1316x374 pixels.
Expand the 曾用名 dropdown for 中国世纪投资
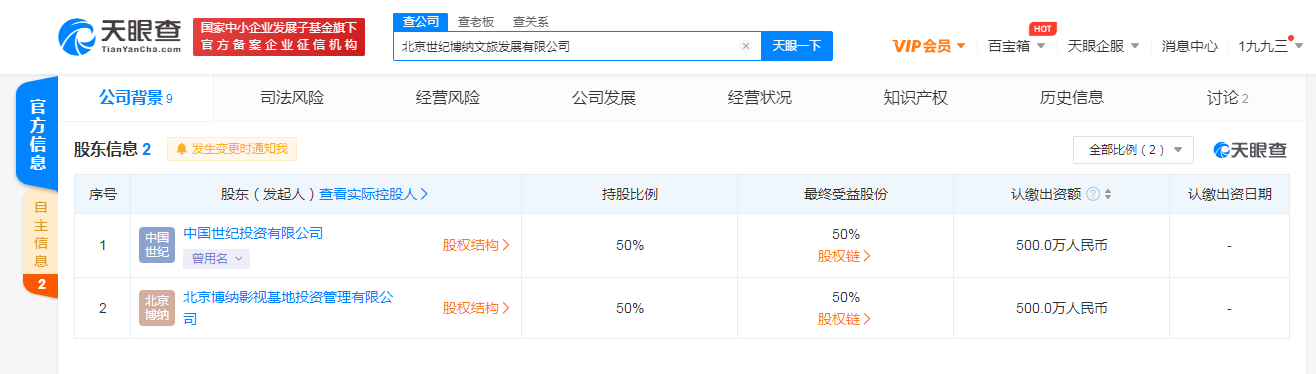tap(215, 258)
